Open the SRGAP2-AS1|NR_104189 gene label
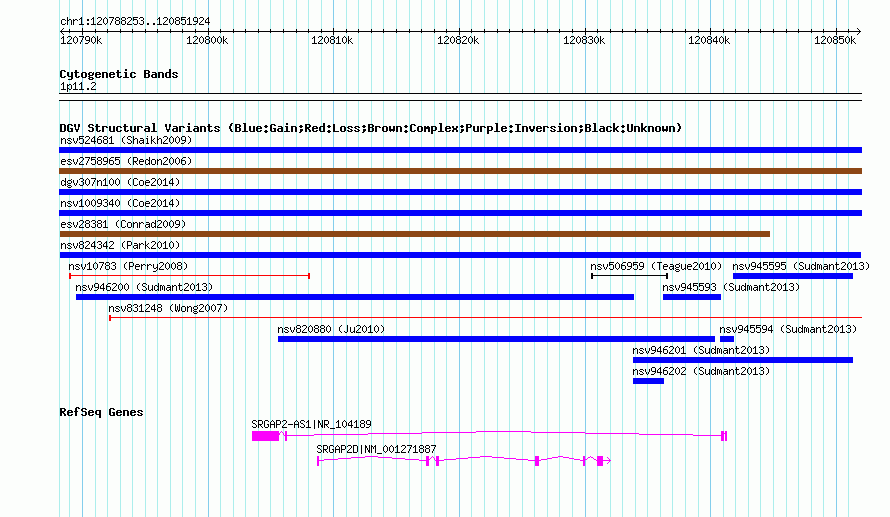 tap(311, 424)
